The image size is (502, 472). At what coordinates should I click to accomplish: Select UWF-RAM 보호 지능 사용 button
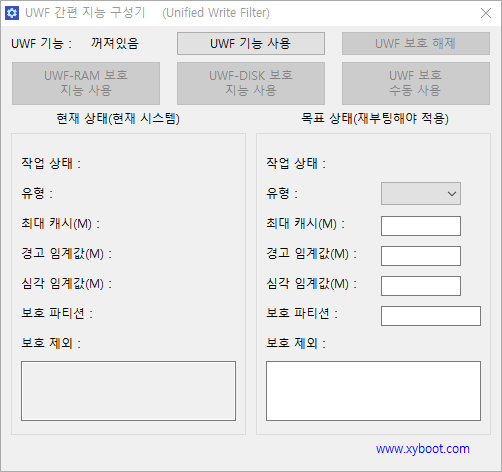[x=86, y=83]
